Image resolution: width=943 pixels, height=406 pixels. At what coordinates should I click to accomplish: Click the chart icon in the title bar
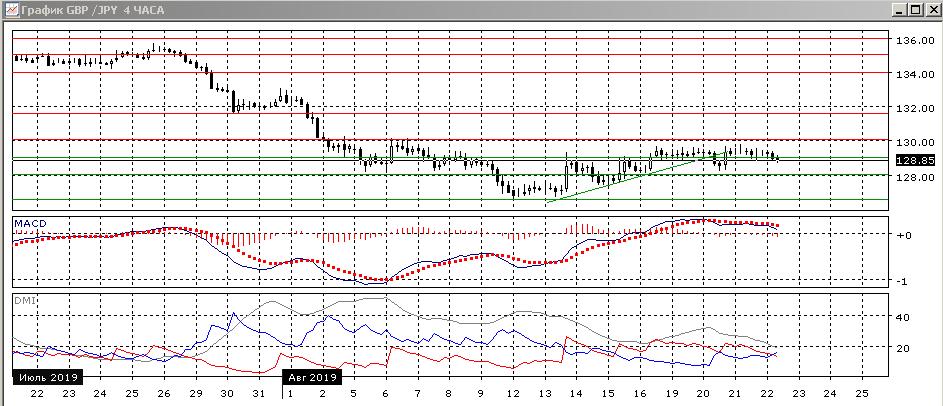9,9
